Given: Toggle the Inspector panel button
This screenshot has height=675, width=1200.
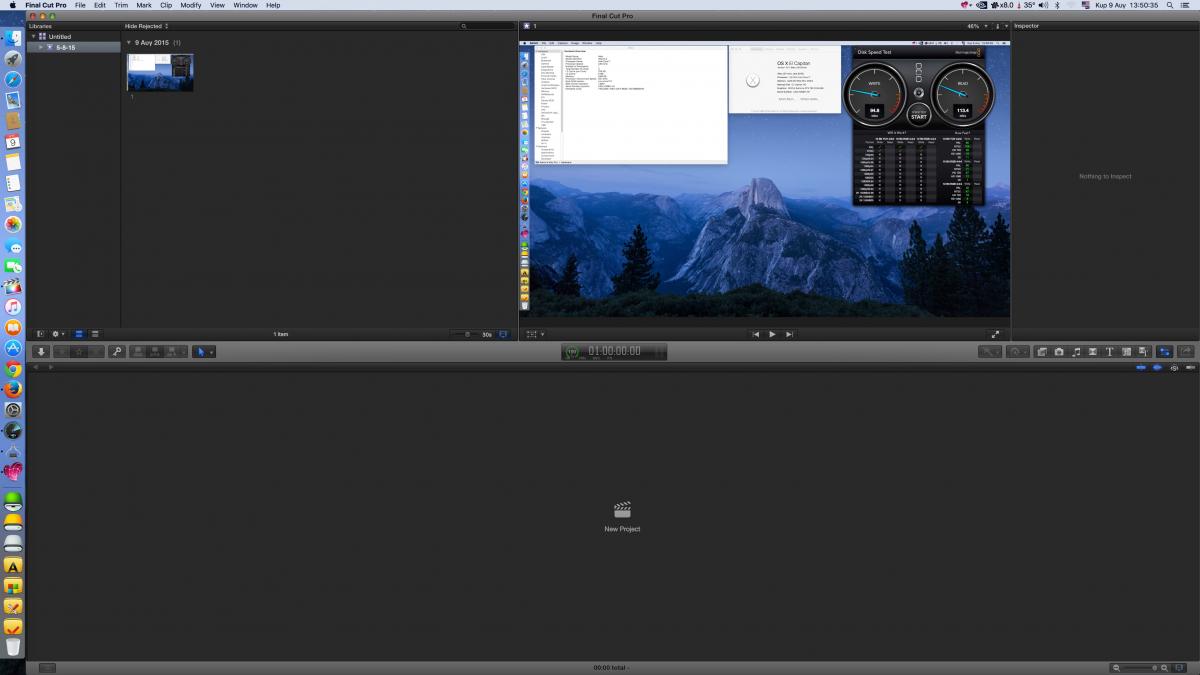Looking at the screenshot, I should click(x=1165, y=352).
